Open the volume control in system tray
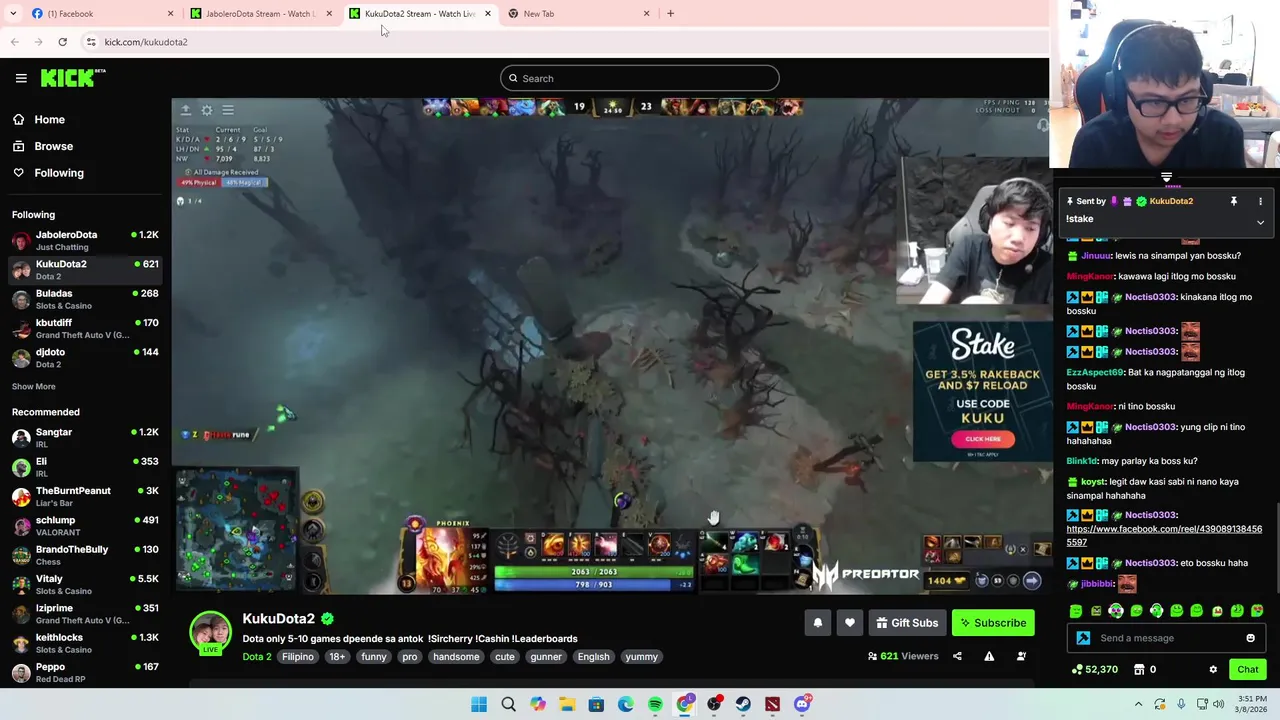This screenshot has width=1280, height=720. coord(1219,704)
